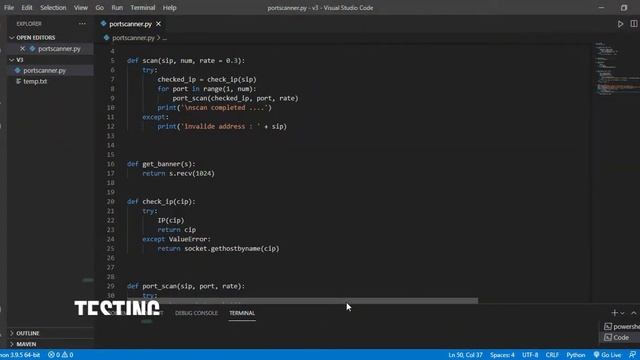Image resolution: width=640 pixels, height=360 pixels.
Task: Click errors and warnings status indicator
Action: [60, 355]
